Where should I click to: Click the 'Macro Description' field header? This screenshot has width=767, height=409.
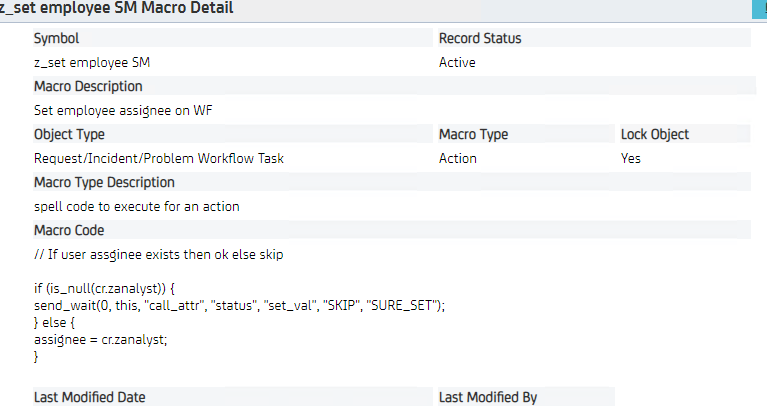88,87
